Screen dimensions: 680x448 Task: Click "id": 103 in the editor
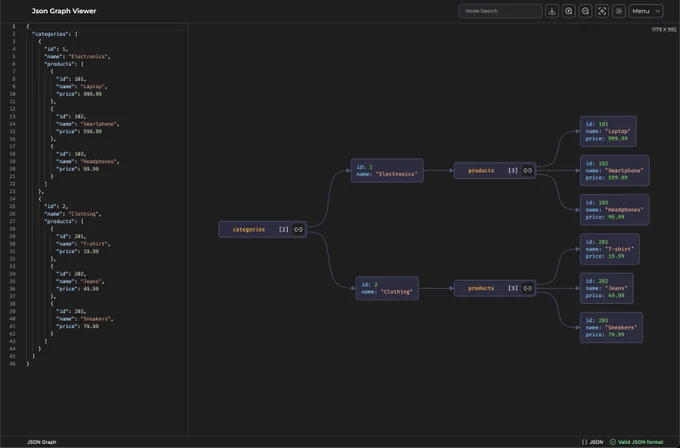pyautogui.click(x=71, y=154)
